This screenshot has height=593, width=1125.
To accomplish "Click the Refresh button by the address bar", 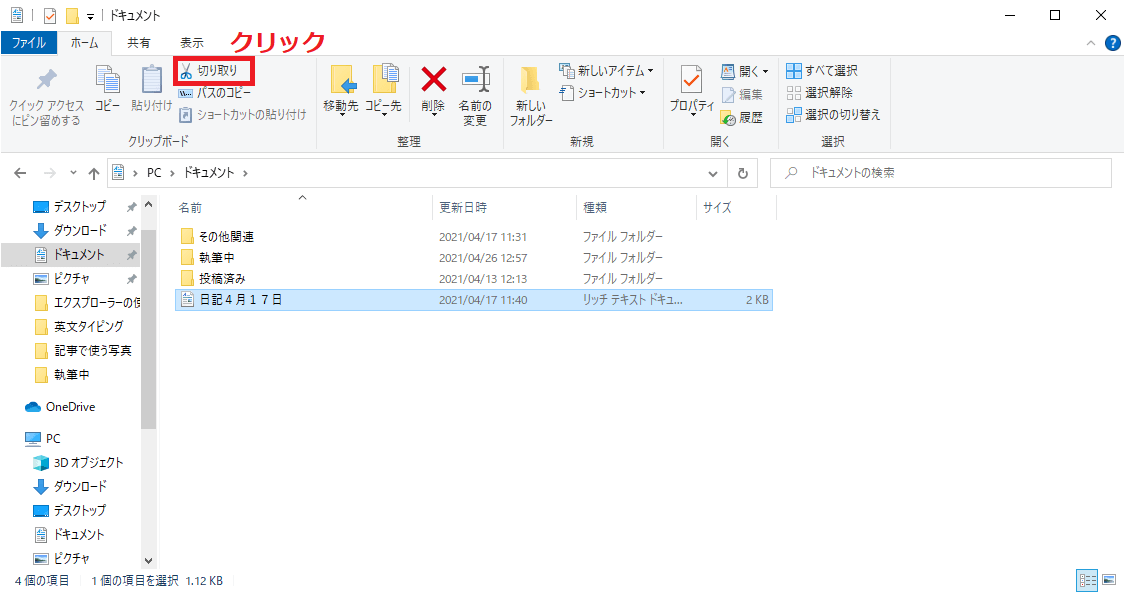I will click(x=743, y=173).
